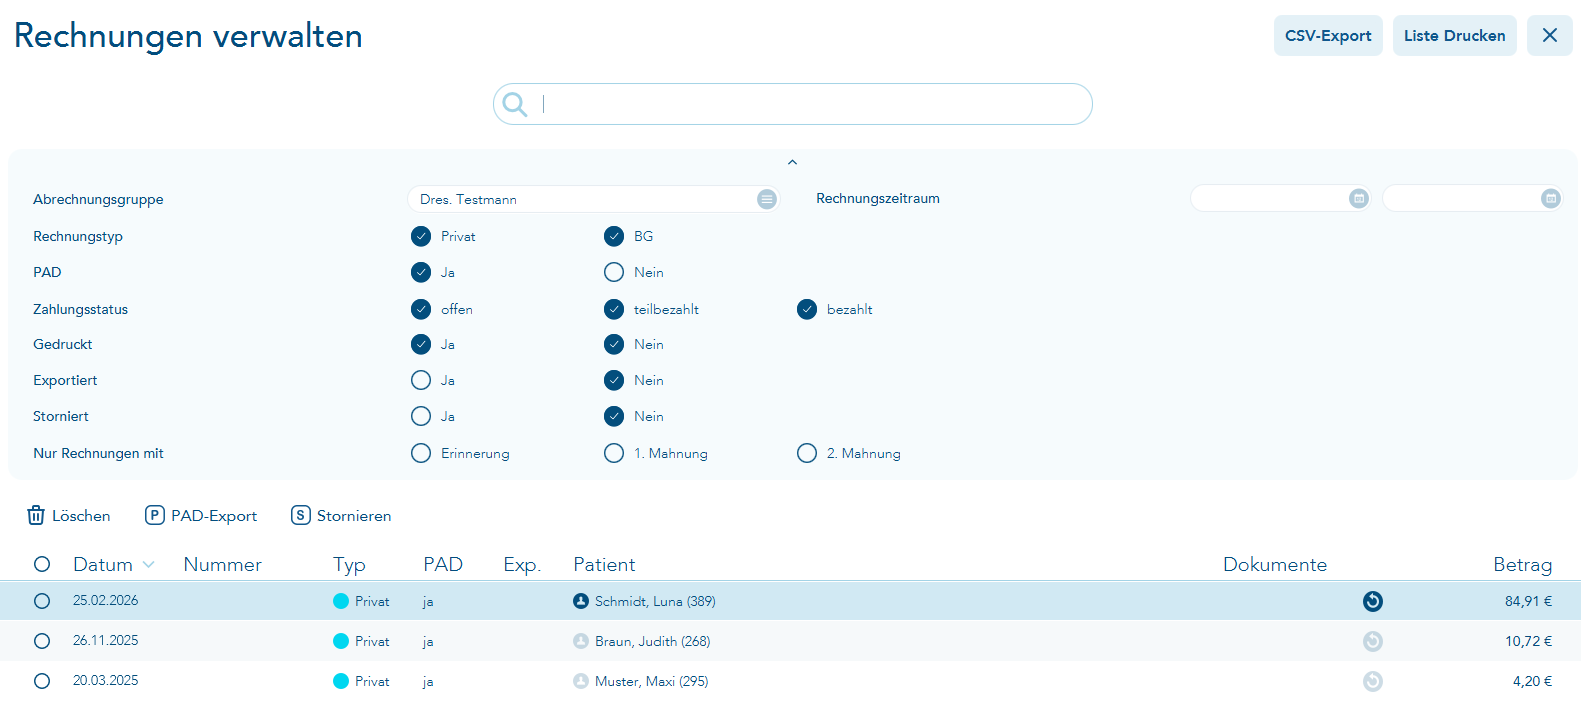Toggle the 1. Mahnung filter
The height and width of the screenshot is (726, 1581).
point(614,453)
